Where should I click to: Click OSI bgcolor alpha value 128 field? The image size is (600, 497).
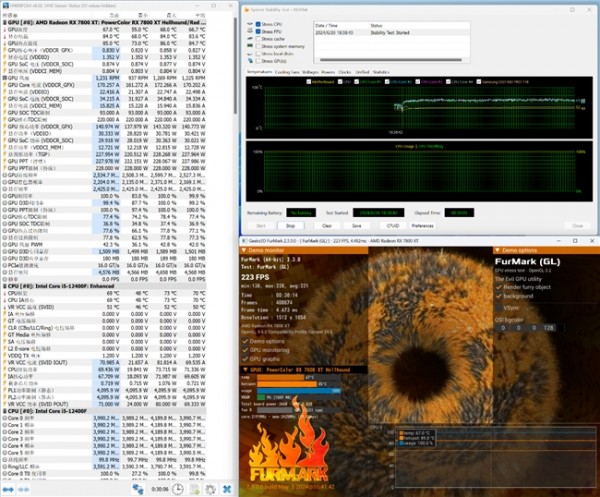(549, 328)
